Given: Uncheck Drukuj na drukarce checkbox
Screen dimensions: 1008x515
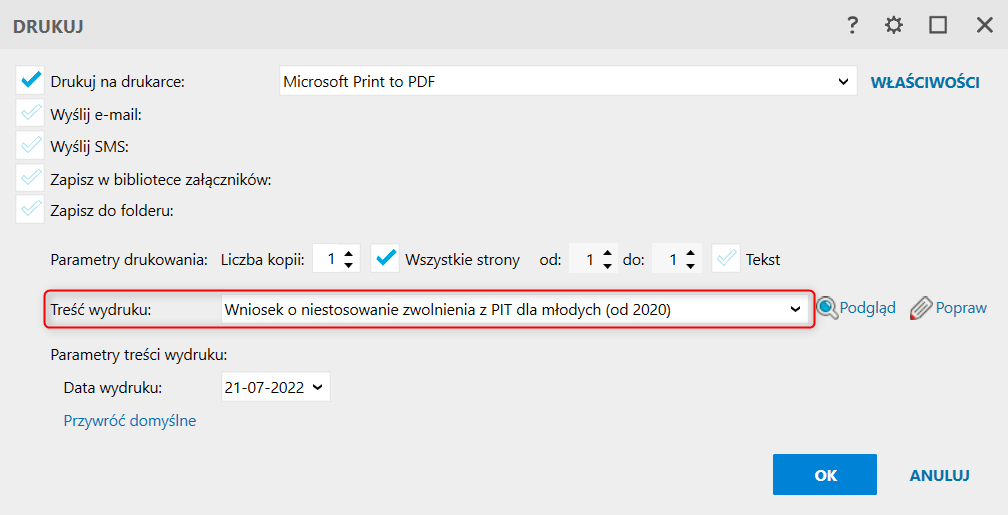Looking at the screenshot, I should [30, 80].
